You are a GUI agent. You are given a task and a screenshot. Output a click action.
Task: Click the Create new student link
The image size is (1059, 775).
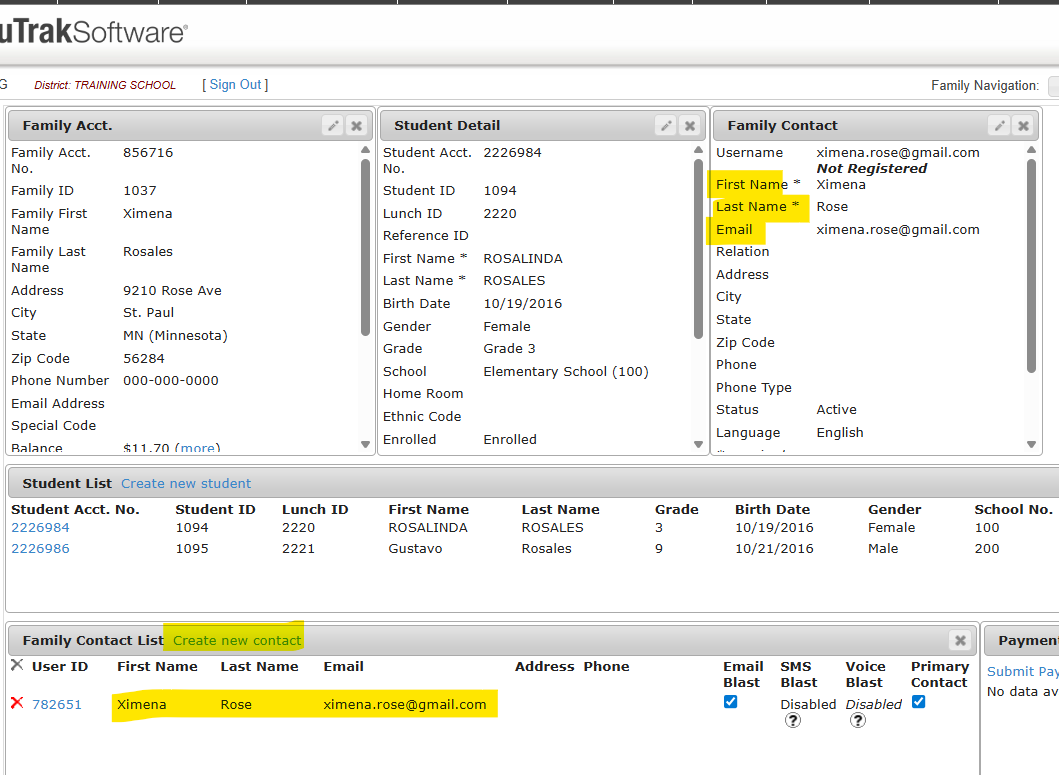point(186,484)
